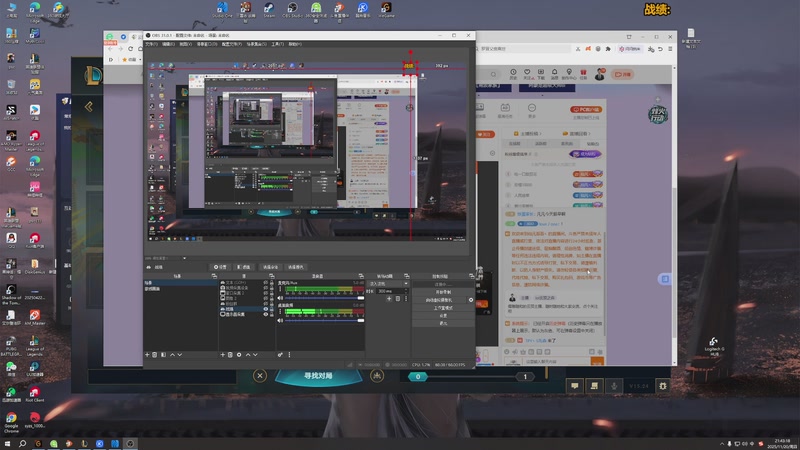
Task: Click the Windows Start button
Action: [x=7, y=444]
